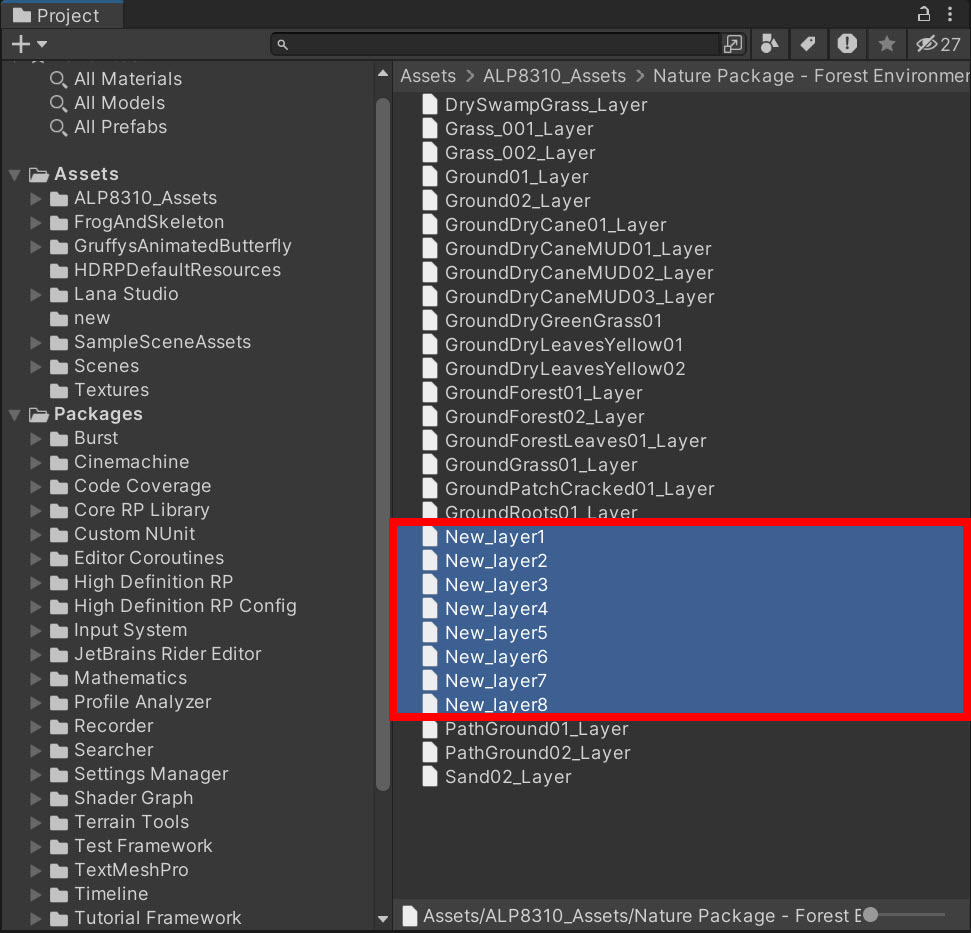This screenshot has height=933, width=971.
Task: Select the Grass_002_Layer file icon
Action: pos(430,153)
